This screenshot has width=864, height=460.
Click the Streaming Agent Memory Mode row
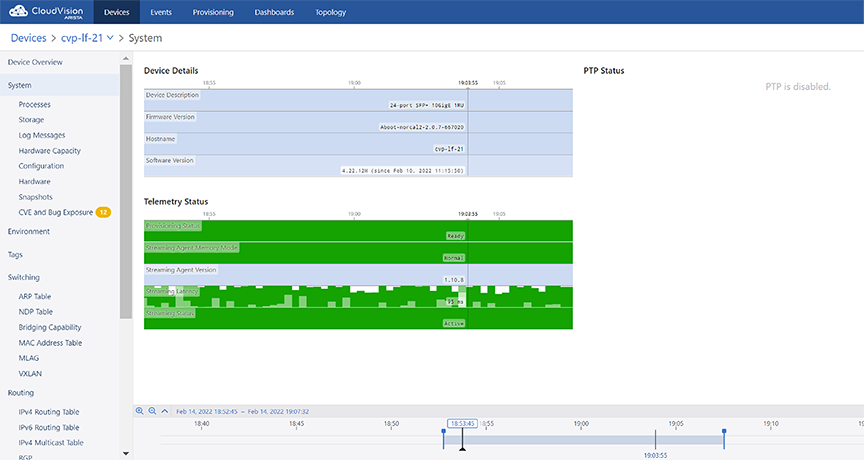pyautogui.click(x=358, y=253)
